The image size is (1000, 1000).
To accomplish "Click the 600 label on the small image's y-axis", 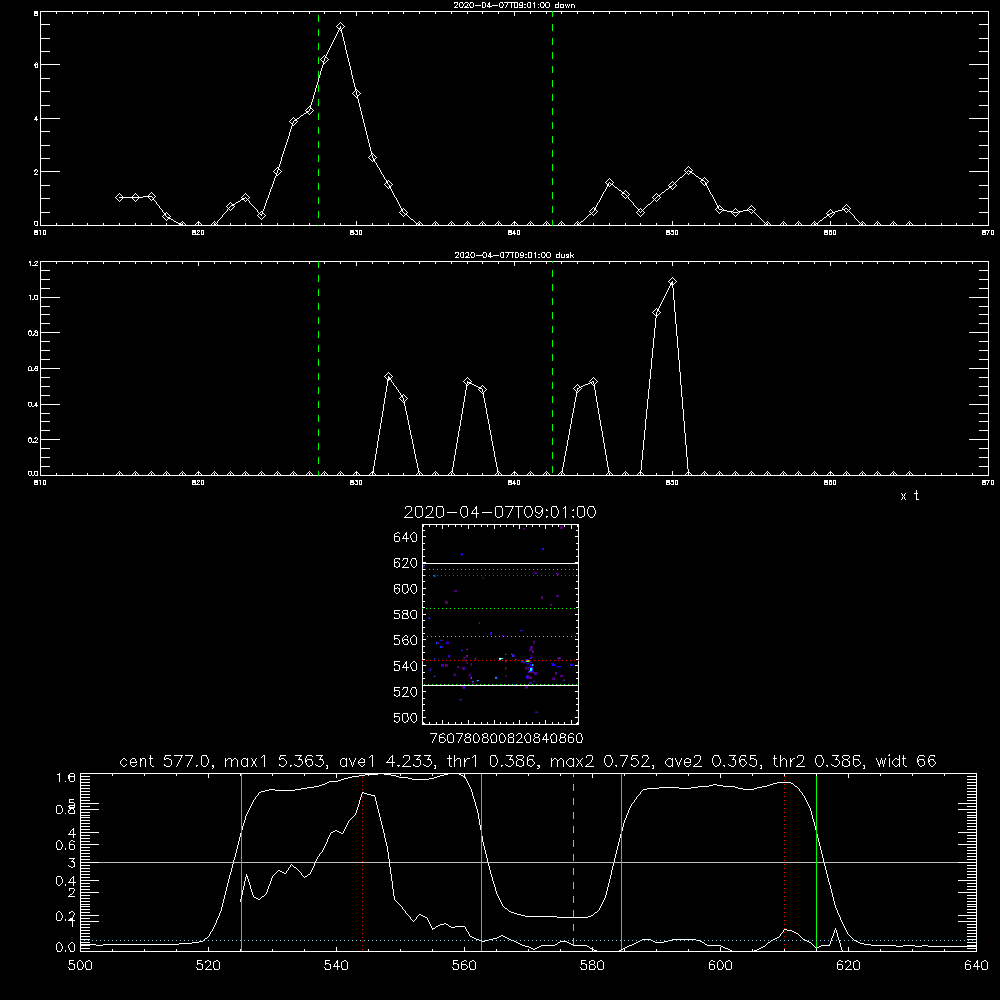I will (406, 589).
